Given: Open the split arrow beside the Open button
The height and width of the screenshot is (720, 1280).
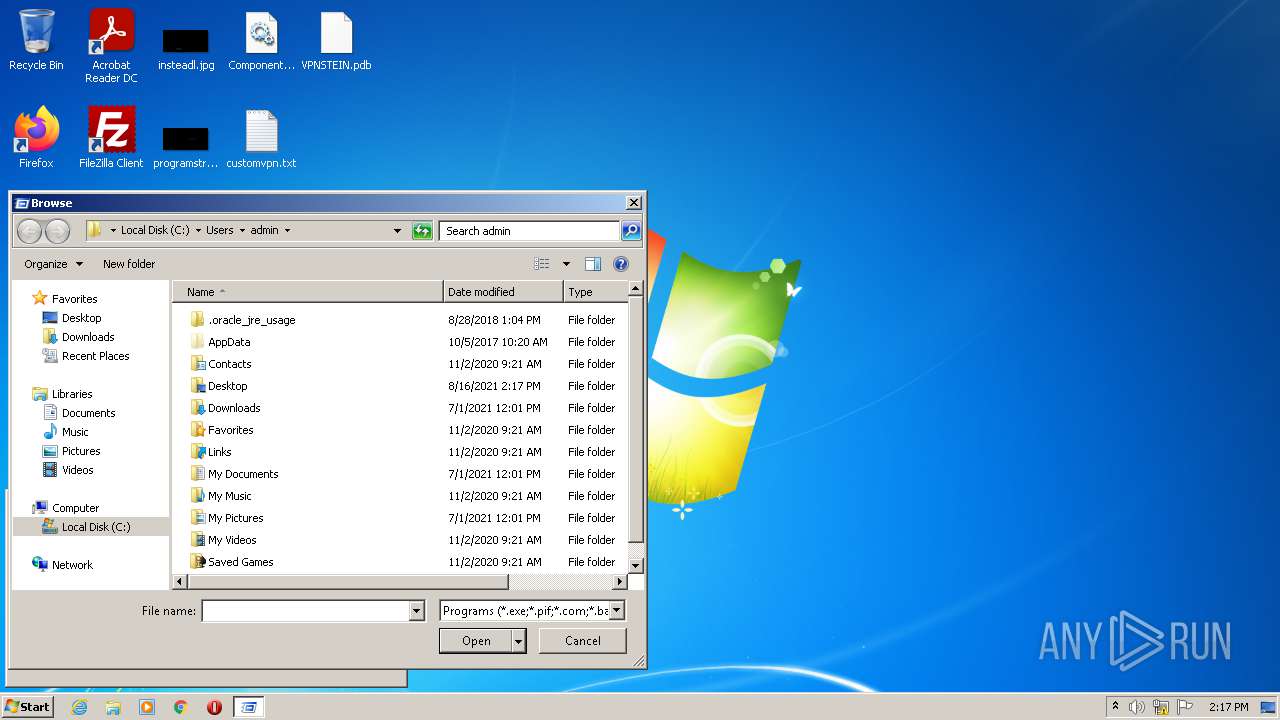Looking at the screenshot, I should pos(519,641).
